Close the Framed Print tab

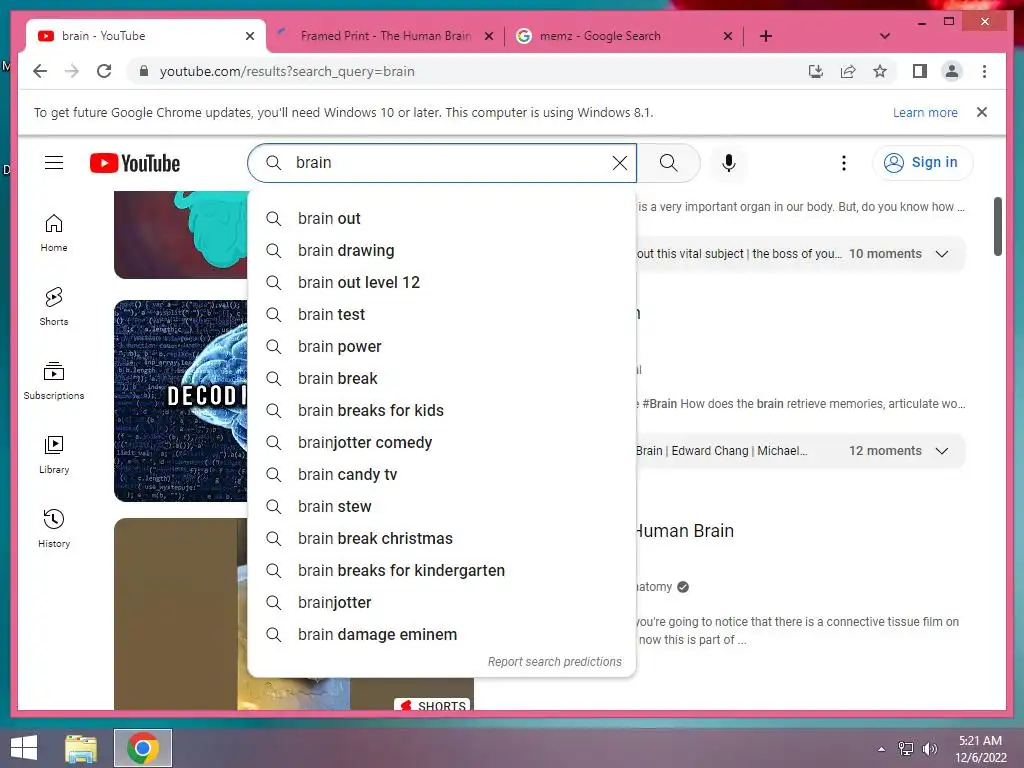pos(488,37)
